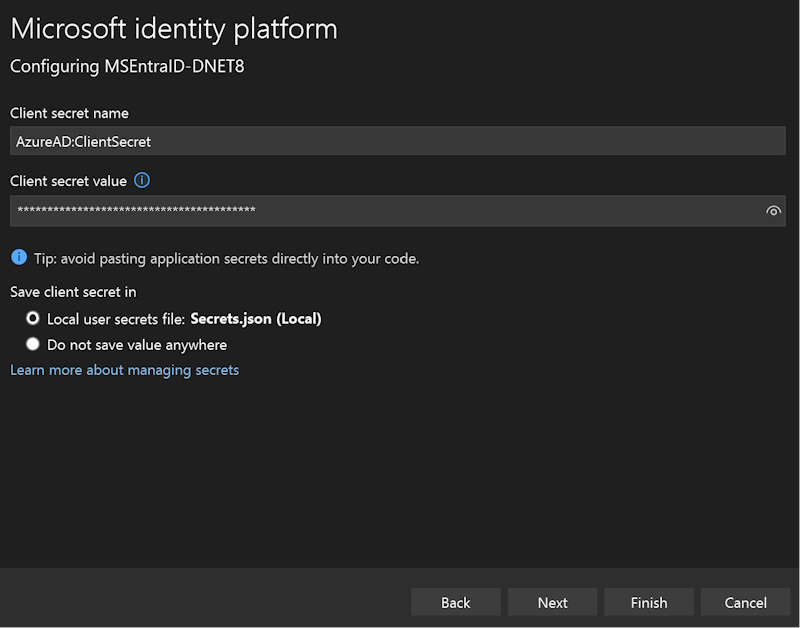Cancel the identity platform wizard
The width and height of the screenshot is (800, 628).
(x=745, y=602)
